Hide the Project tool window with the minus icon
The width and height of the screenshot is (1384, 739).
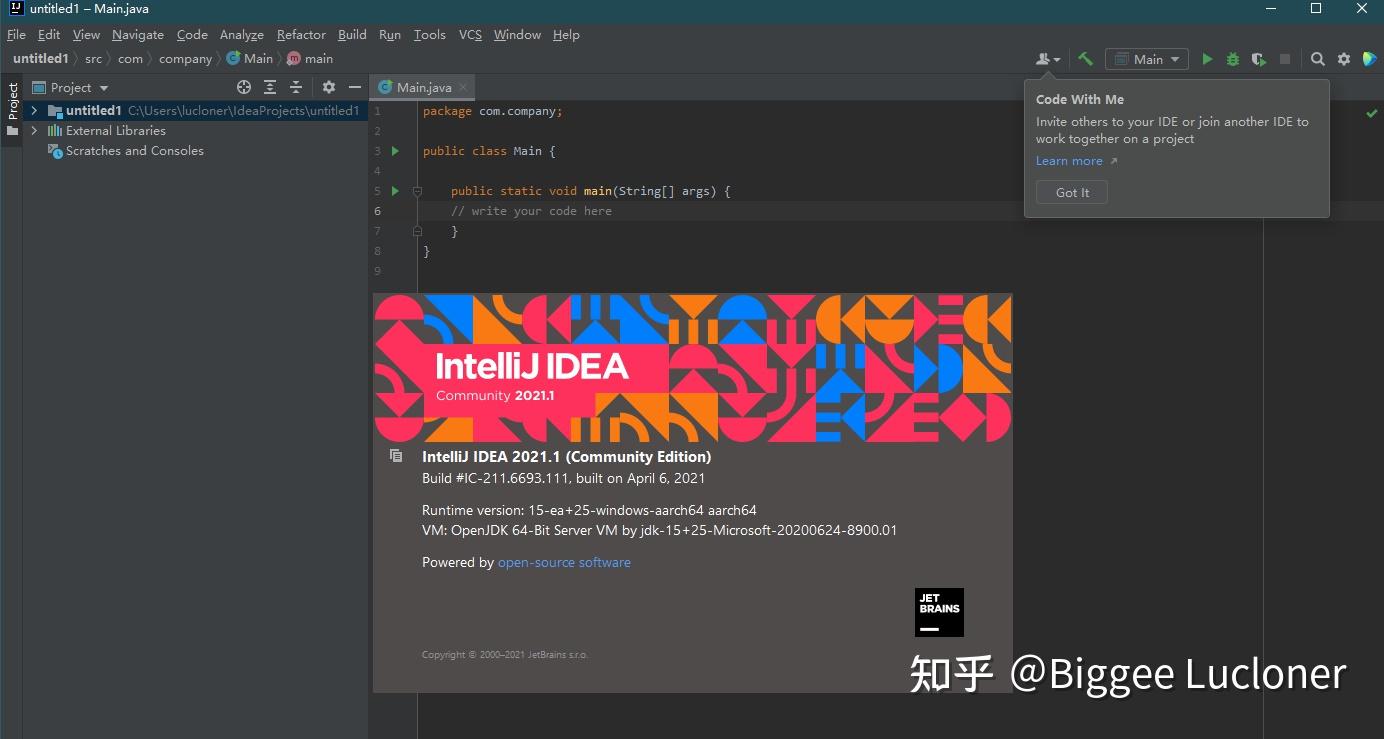355,87
